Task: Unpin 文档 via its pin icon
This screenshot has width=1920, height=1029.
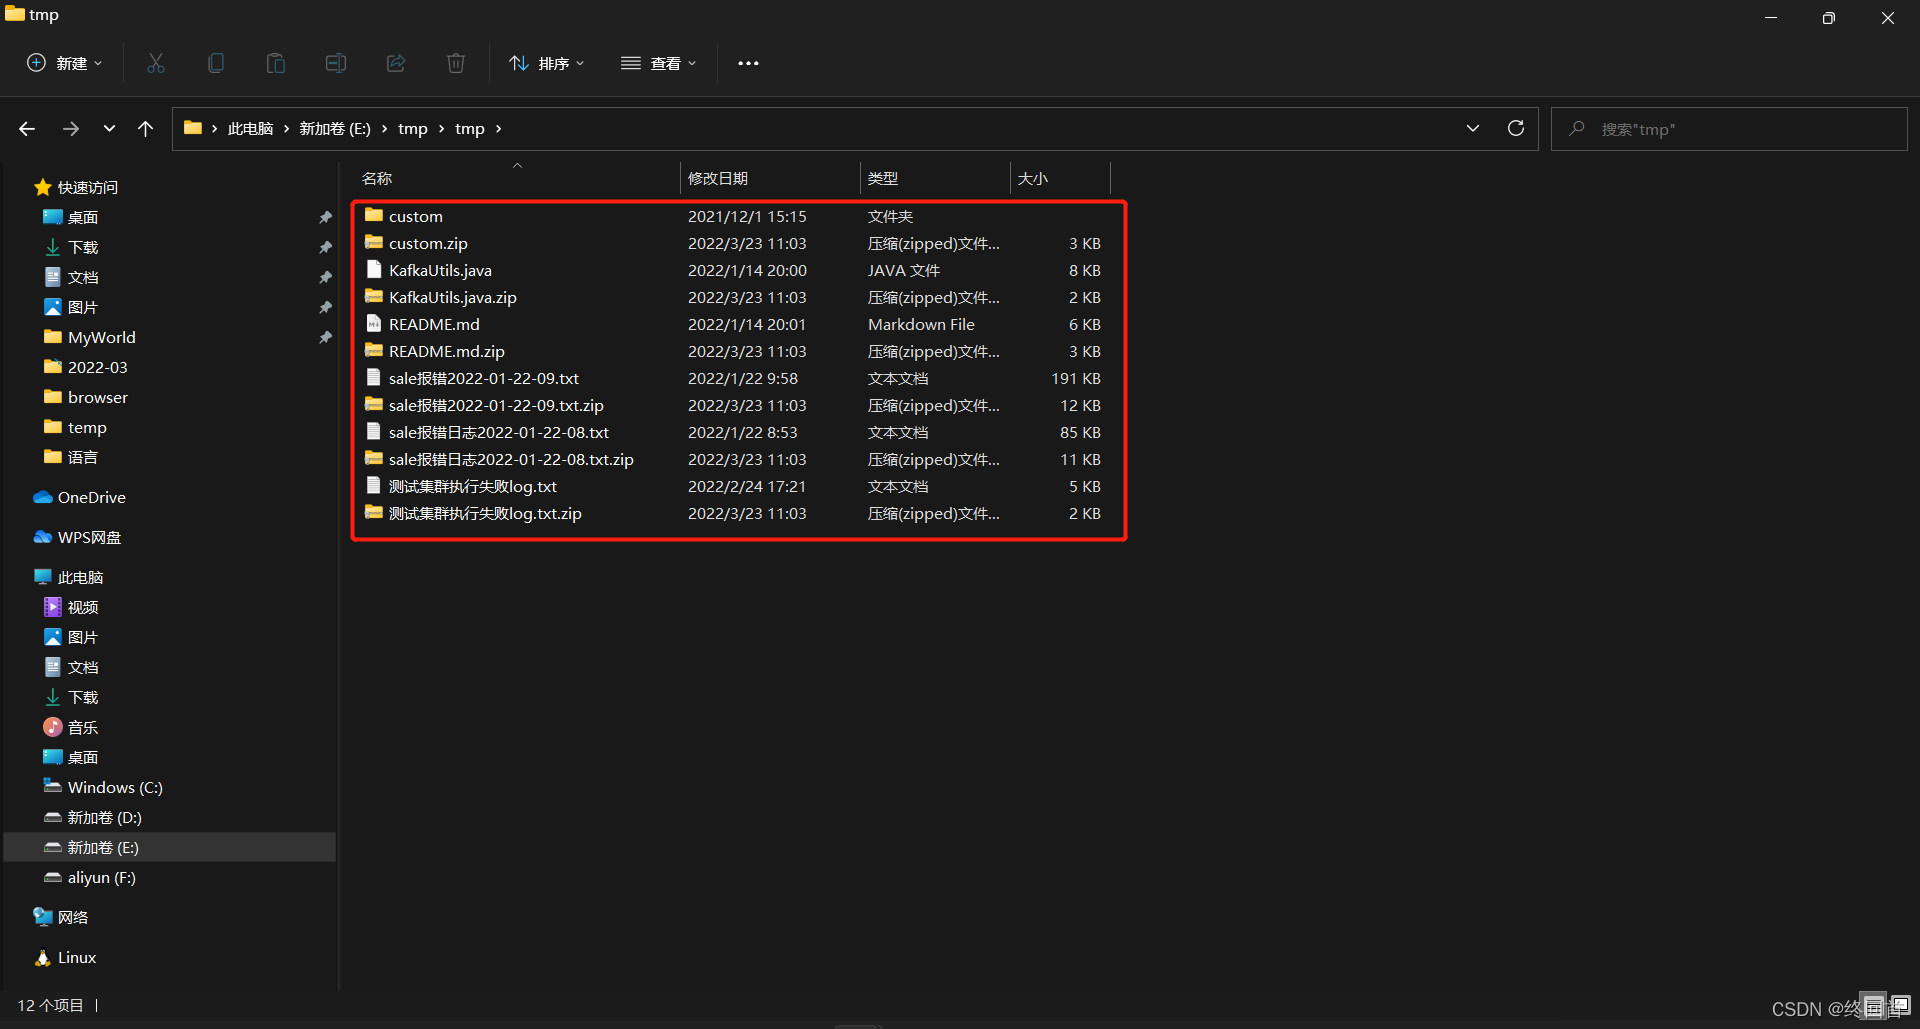Action: click(325, 277)
